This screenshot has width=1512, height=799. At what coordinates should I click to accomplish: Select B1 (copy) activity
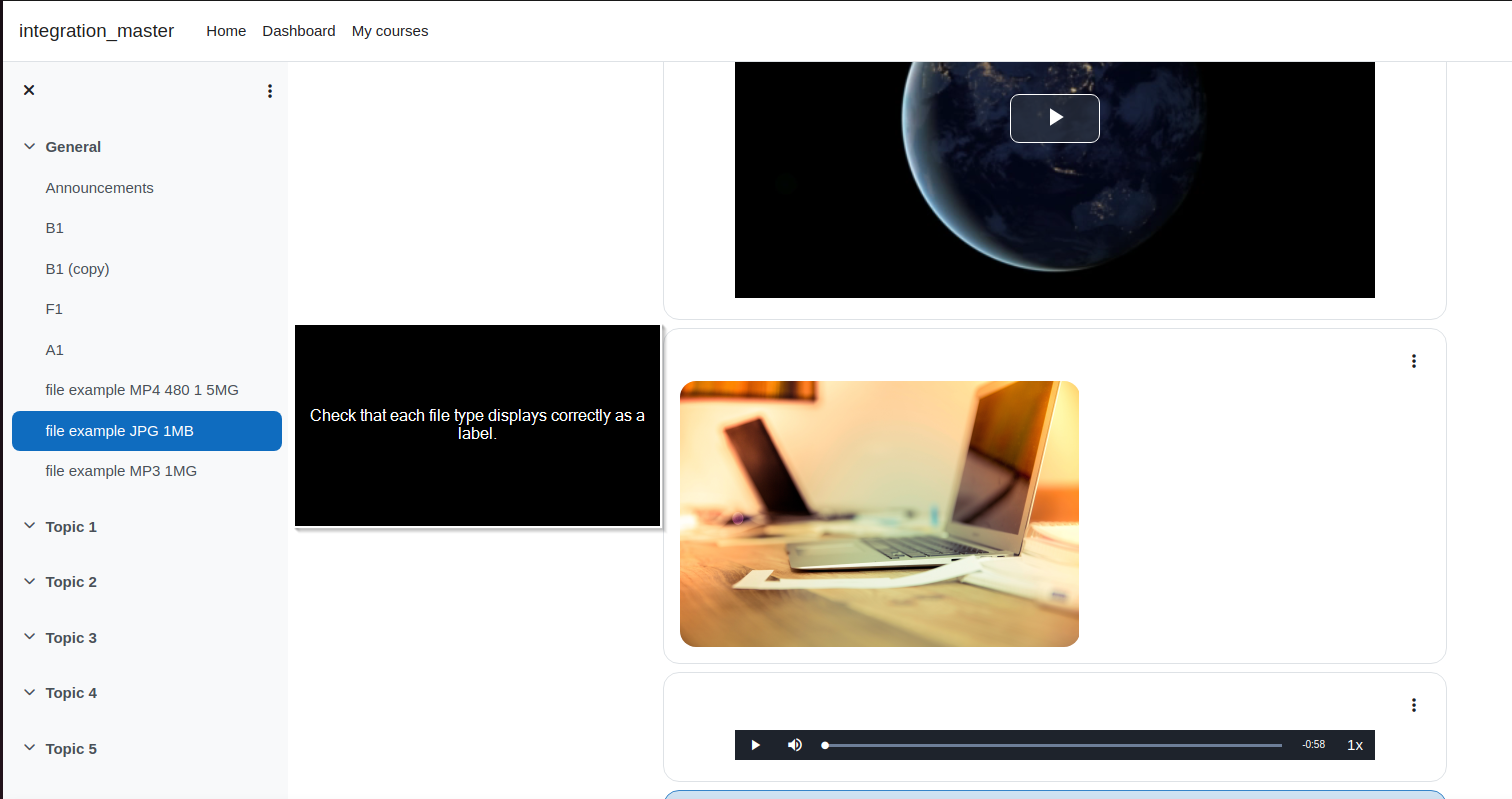(x=78, y=269)
